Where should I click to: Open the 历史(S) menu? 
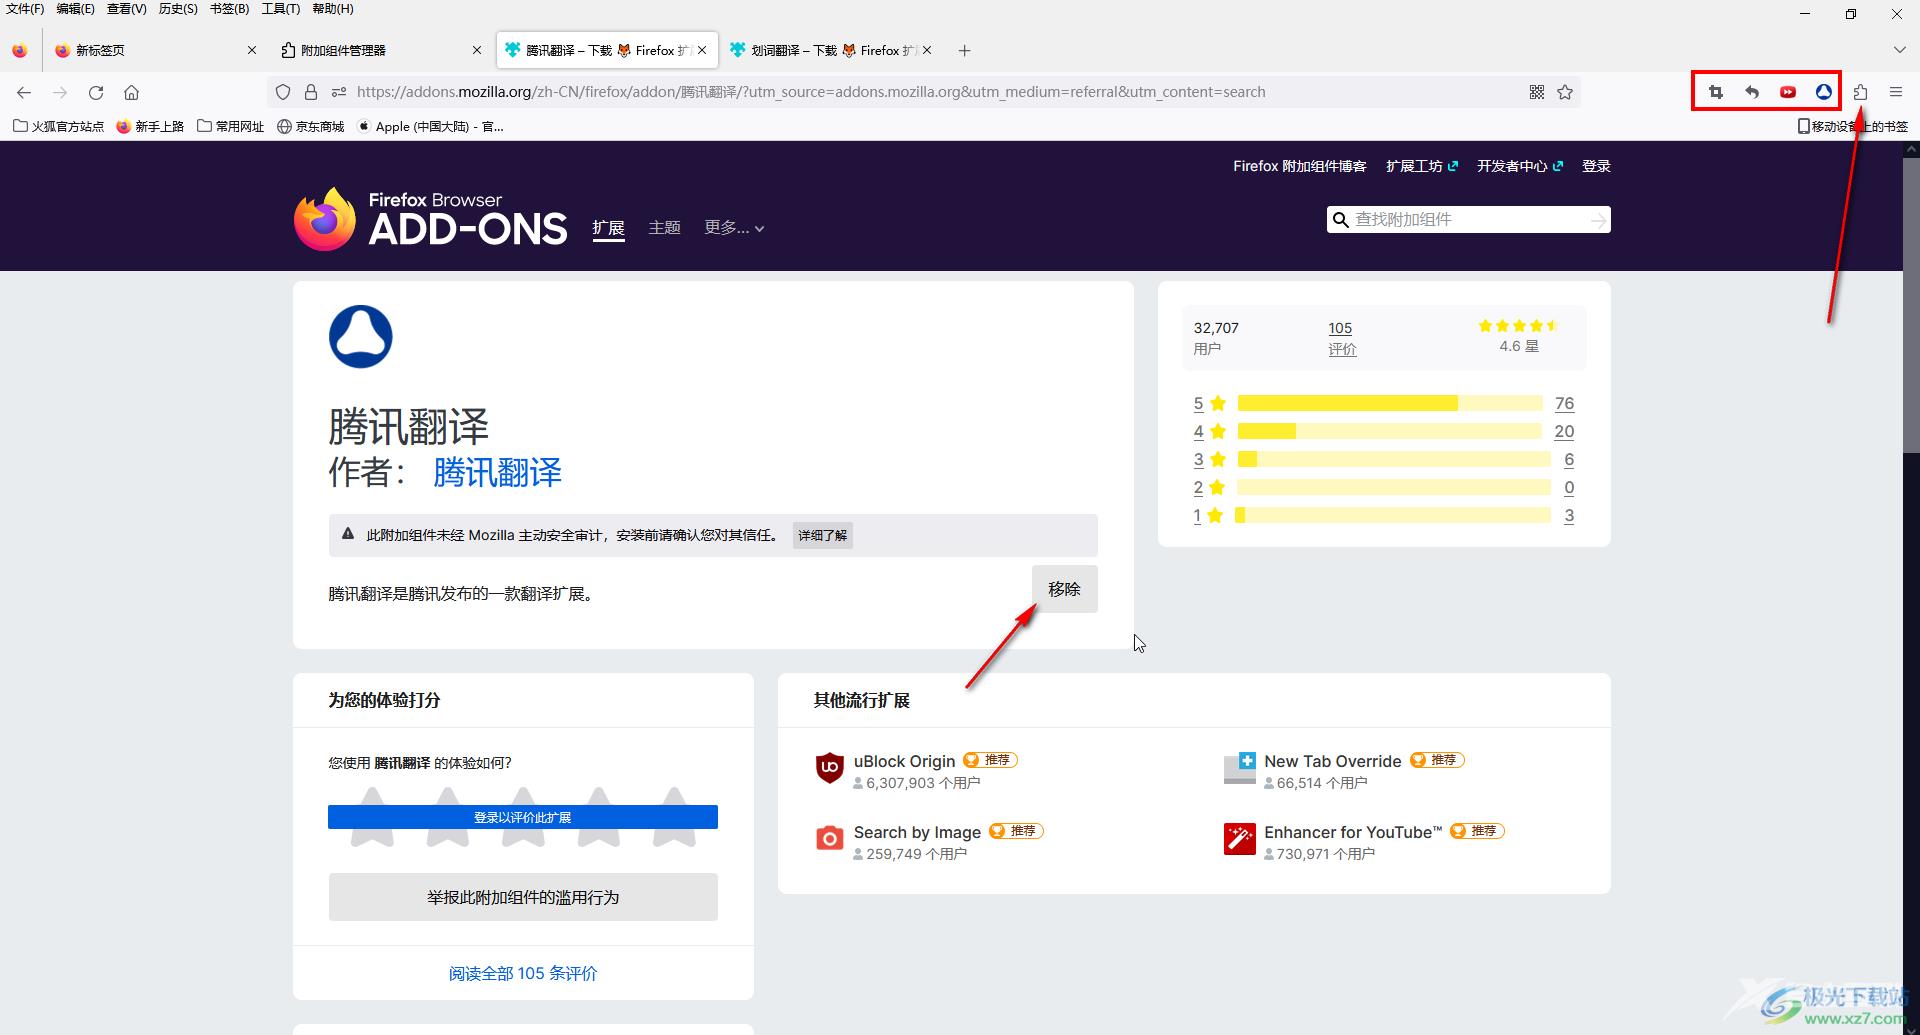178,9
